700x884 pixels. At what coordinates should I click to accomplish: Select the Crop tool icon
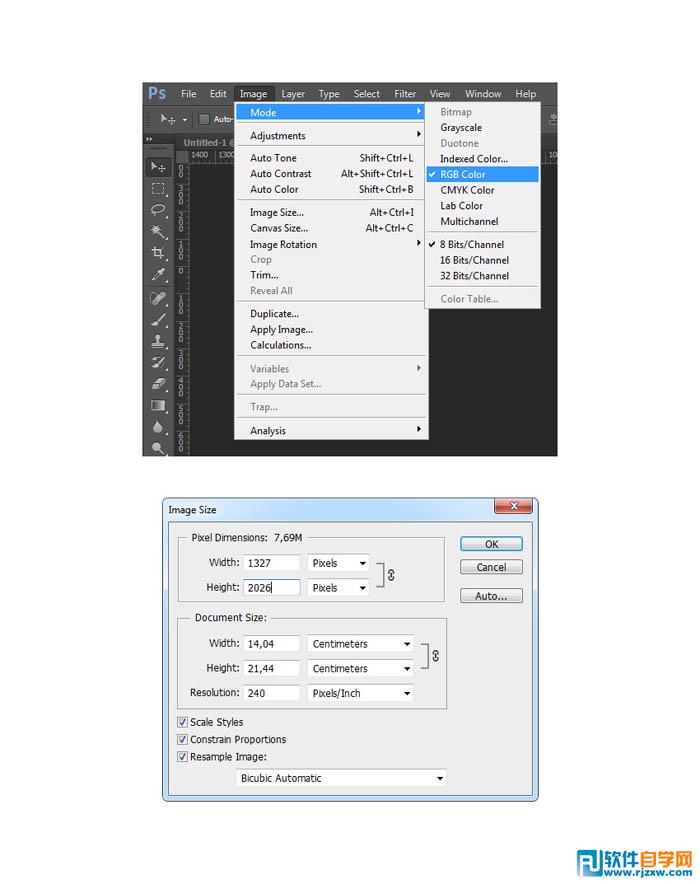[x=158, y=253]
